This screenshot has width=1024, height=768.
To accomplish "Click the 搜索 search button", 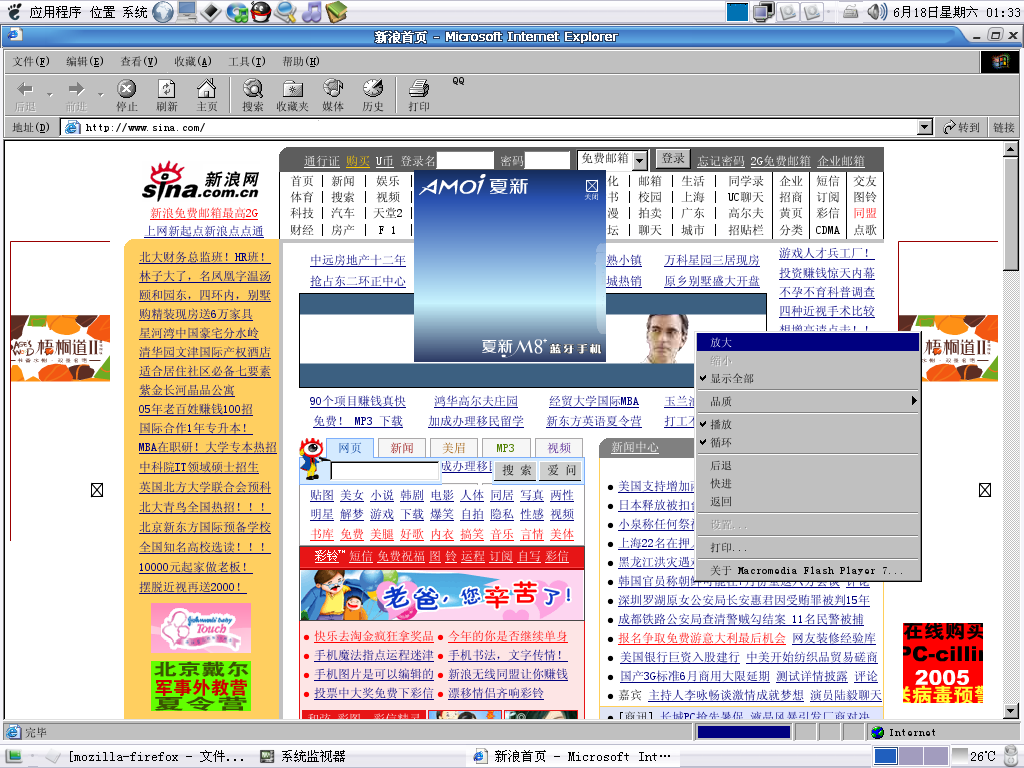I will 516,470.
